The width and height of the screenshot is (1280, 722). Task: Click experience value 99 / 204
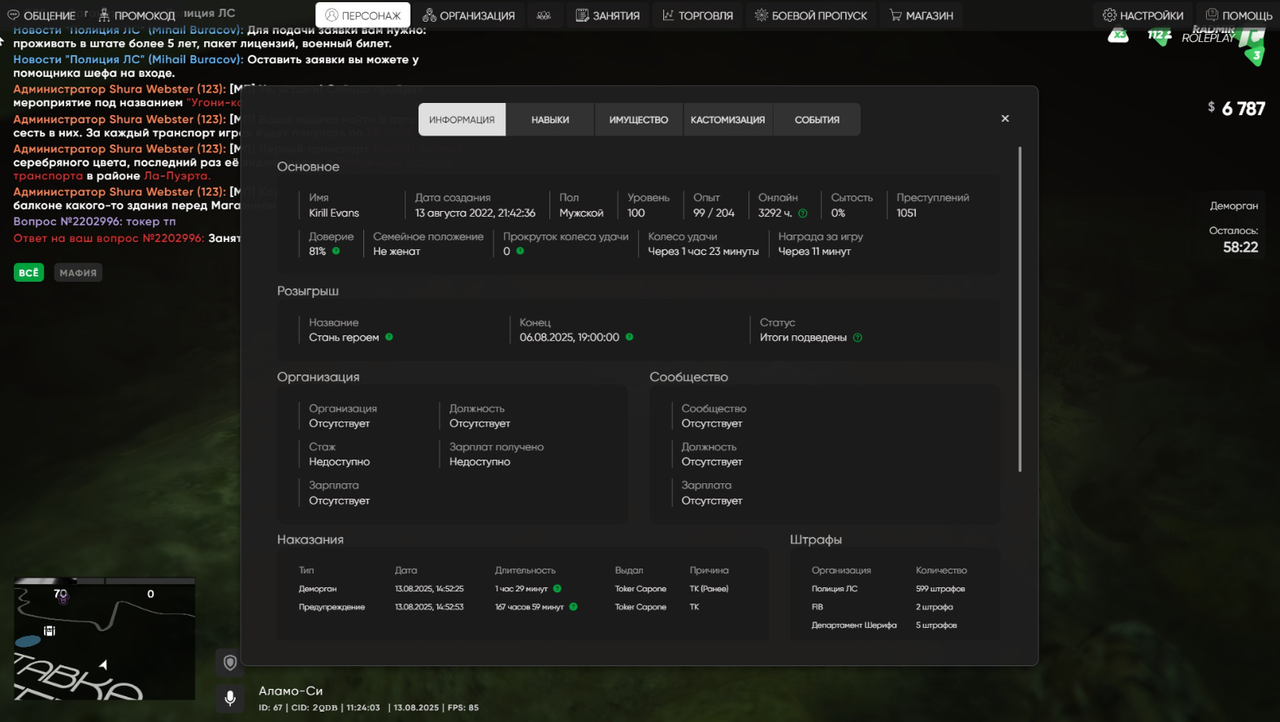tap(714, 213)
